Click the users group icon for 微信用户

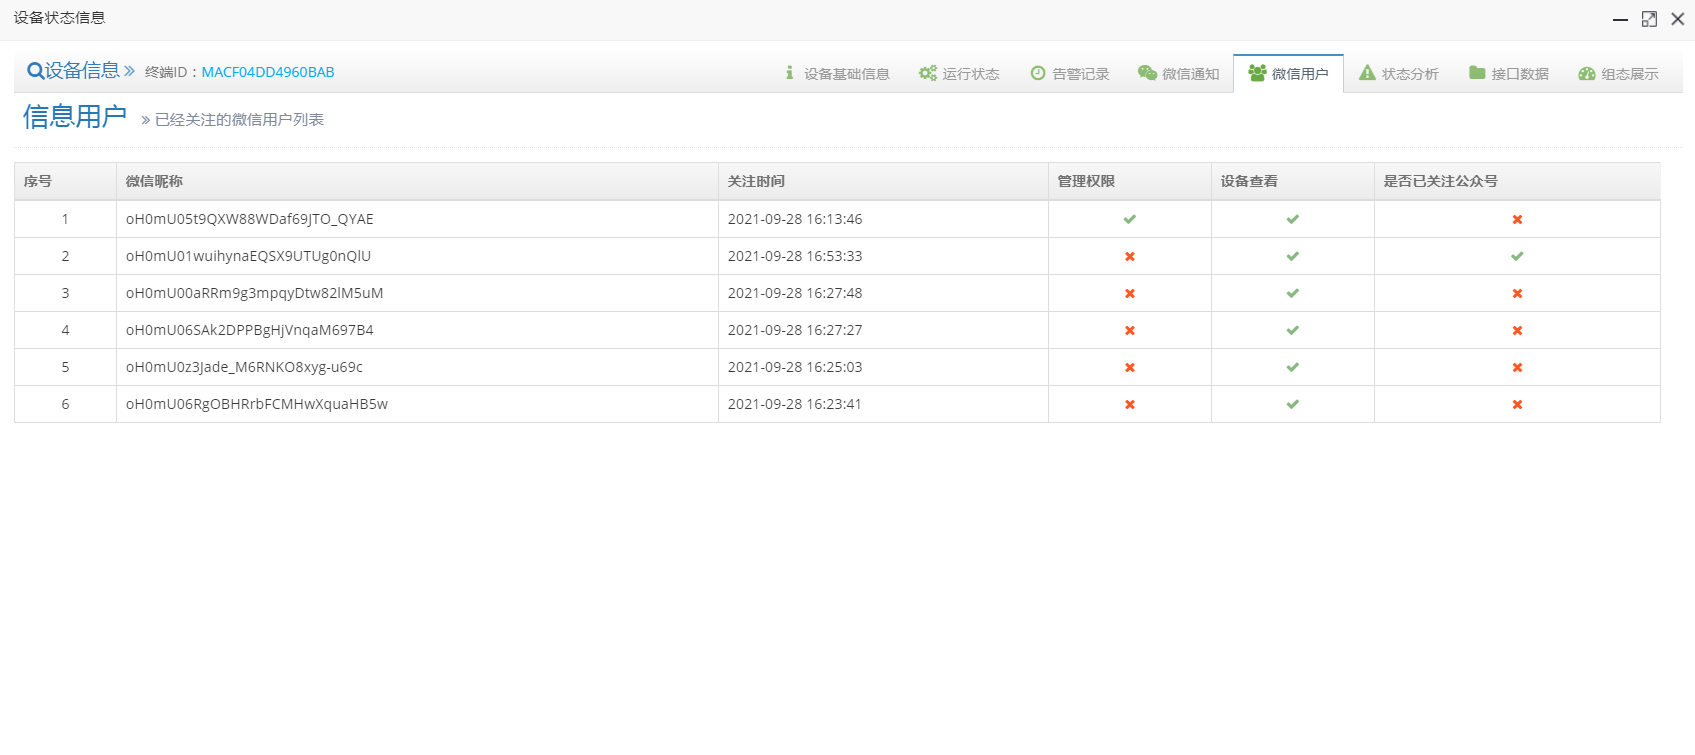point(1257,73)
